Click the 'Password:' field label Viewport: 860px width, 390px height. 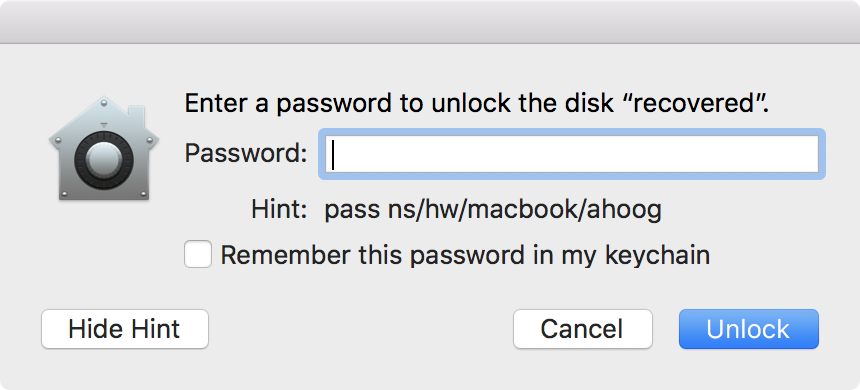(x=245, y=153)
